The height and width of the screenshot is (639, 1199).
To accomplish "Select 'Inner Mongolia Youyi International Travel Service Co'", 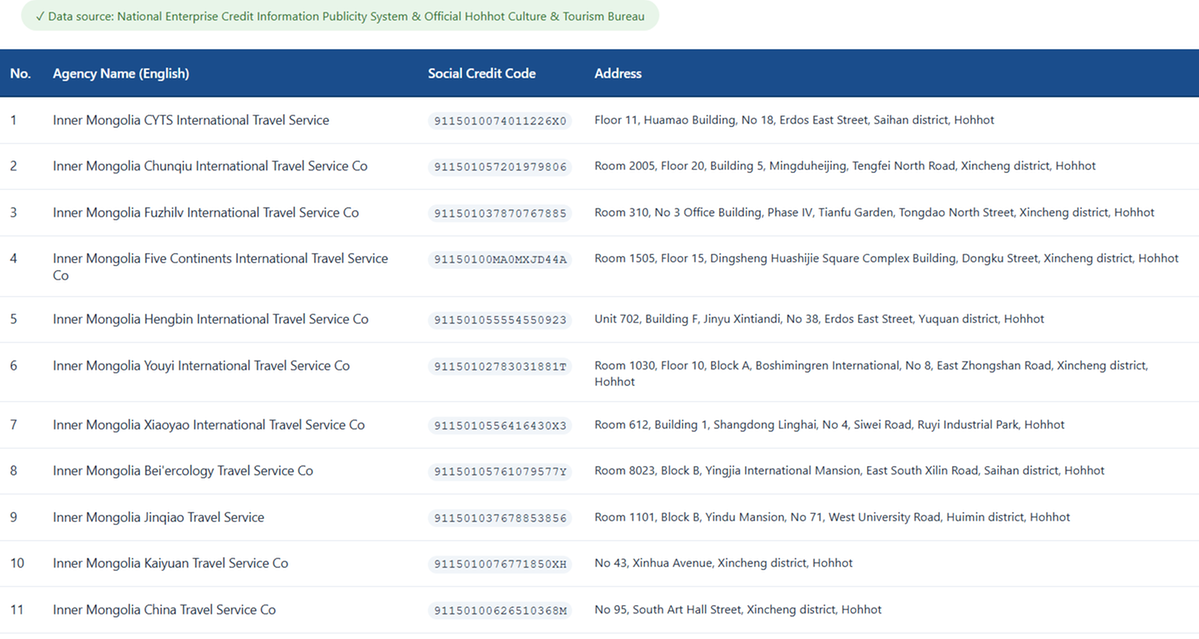I will tap(201, 365).
